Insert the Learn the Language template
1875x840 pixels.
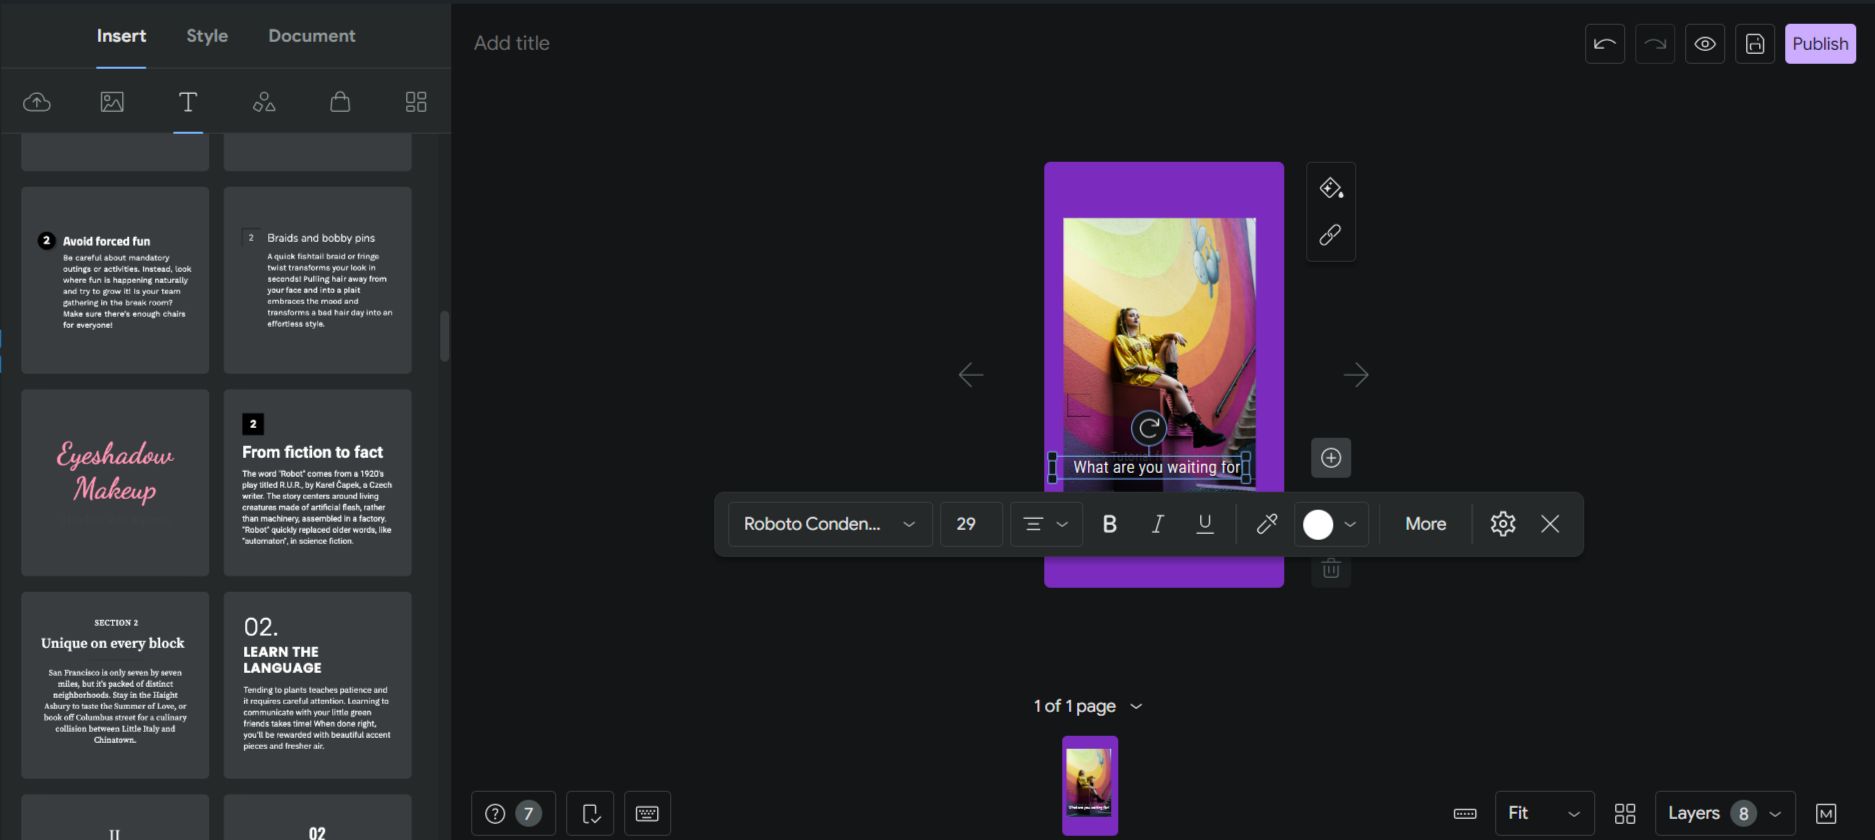click(x=318, y=685)
